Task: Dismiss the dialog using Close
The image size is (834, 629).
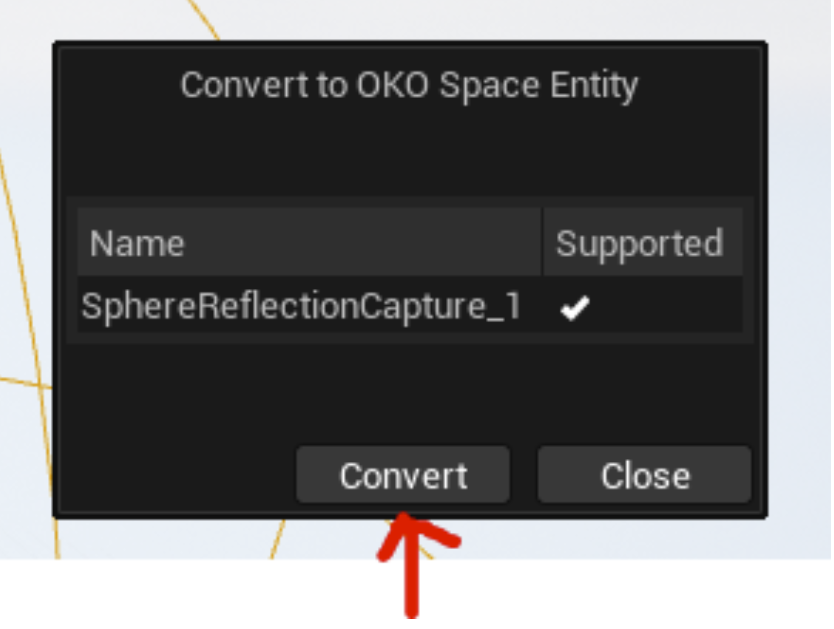Action: tap(644, 475)
